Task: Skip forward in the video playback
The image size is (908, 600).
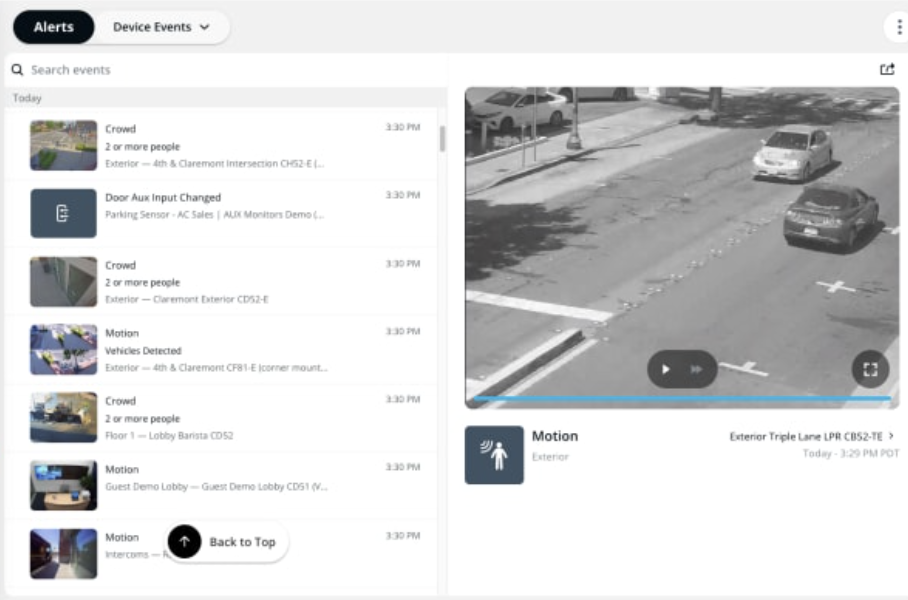Action: [x=697, y=370]
